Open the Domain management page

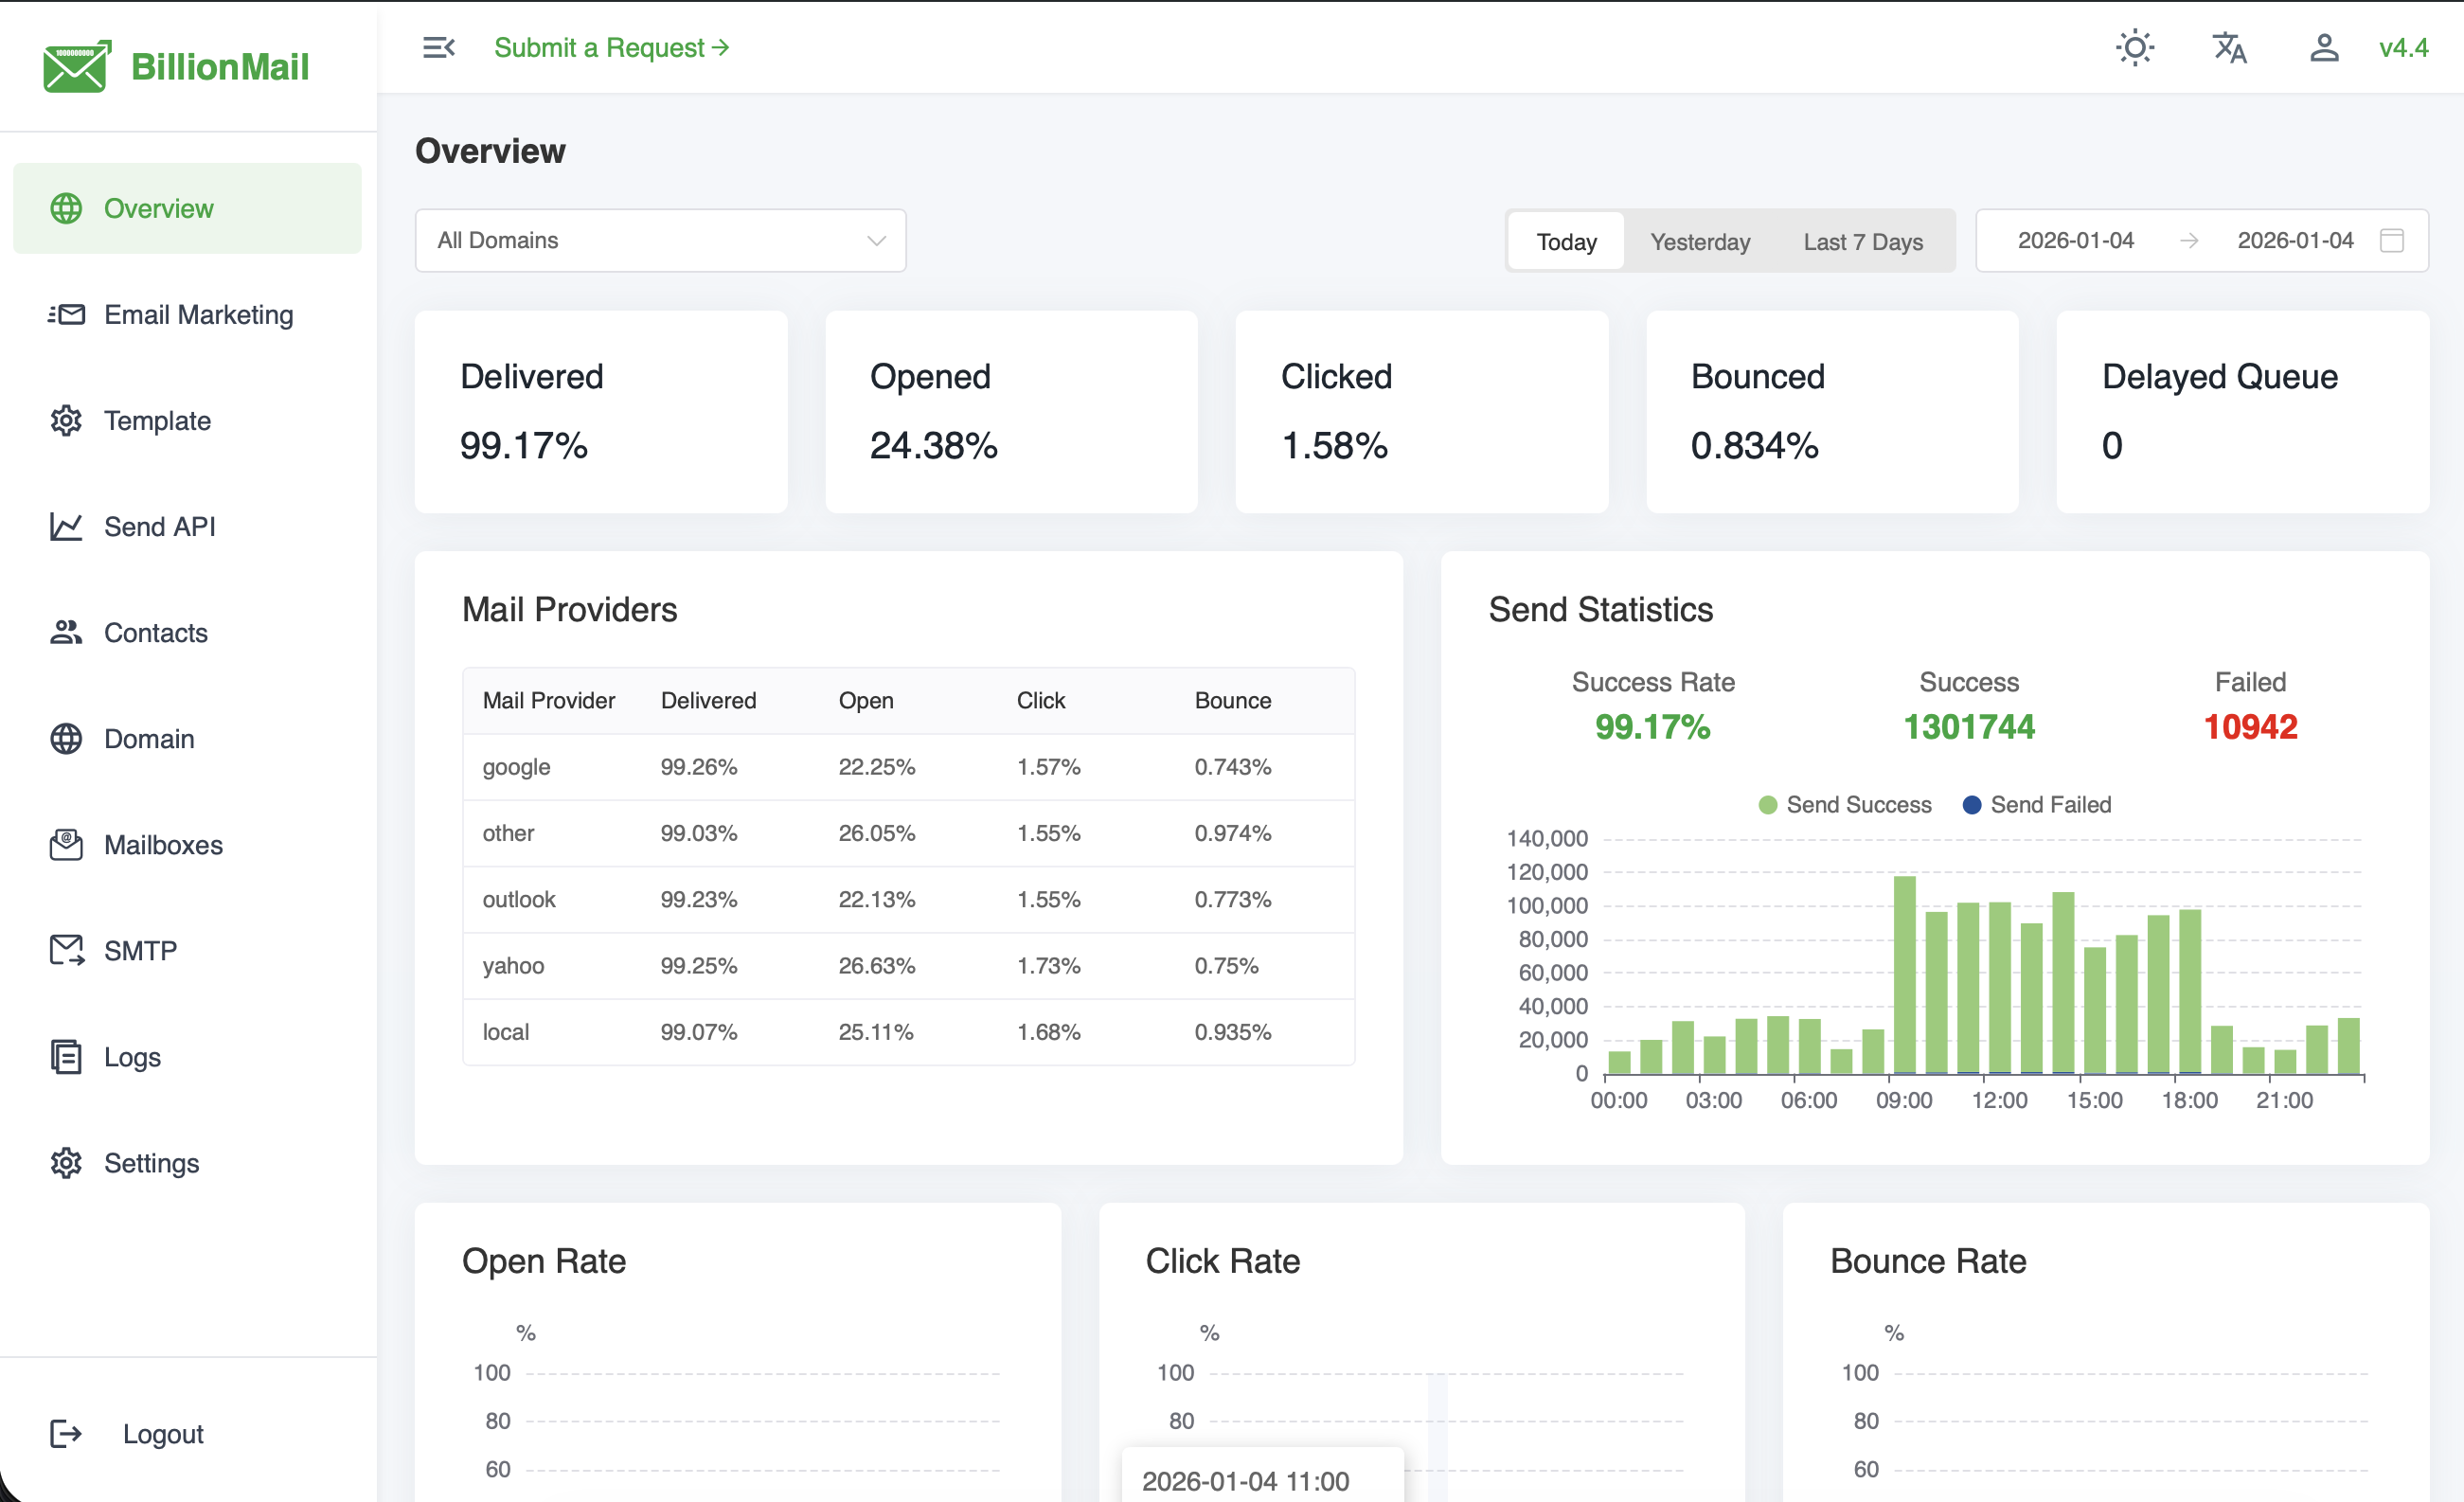click(x=149, y=739)
